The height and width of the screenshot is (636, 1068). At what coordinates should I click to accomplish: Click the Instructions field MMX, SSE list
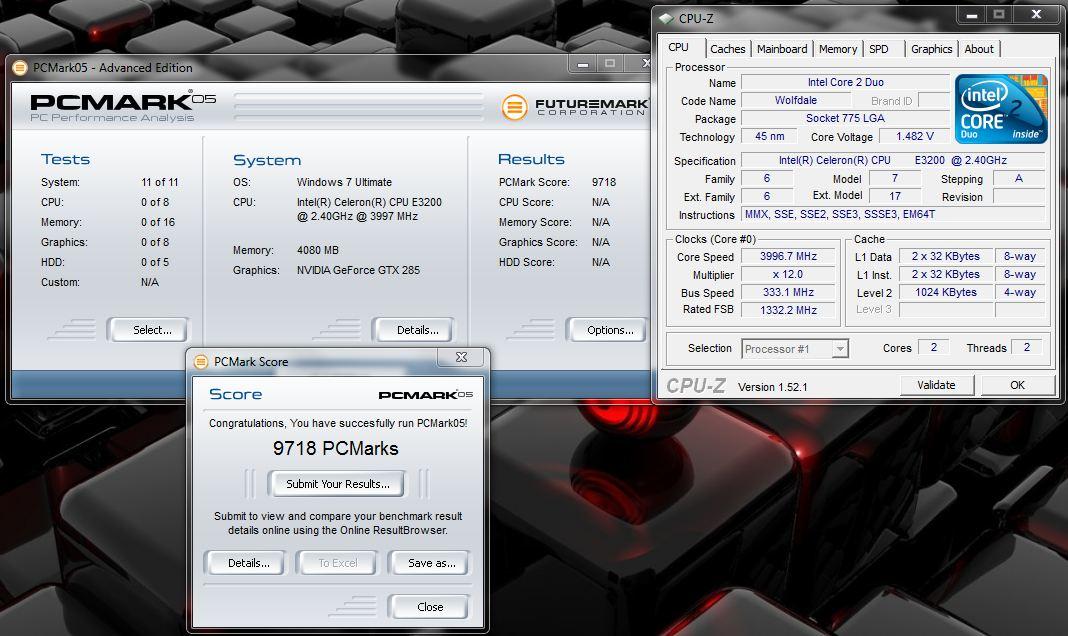pos(892,214)
